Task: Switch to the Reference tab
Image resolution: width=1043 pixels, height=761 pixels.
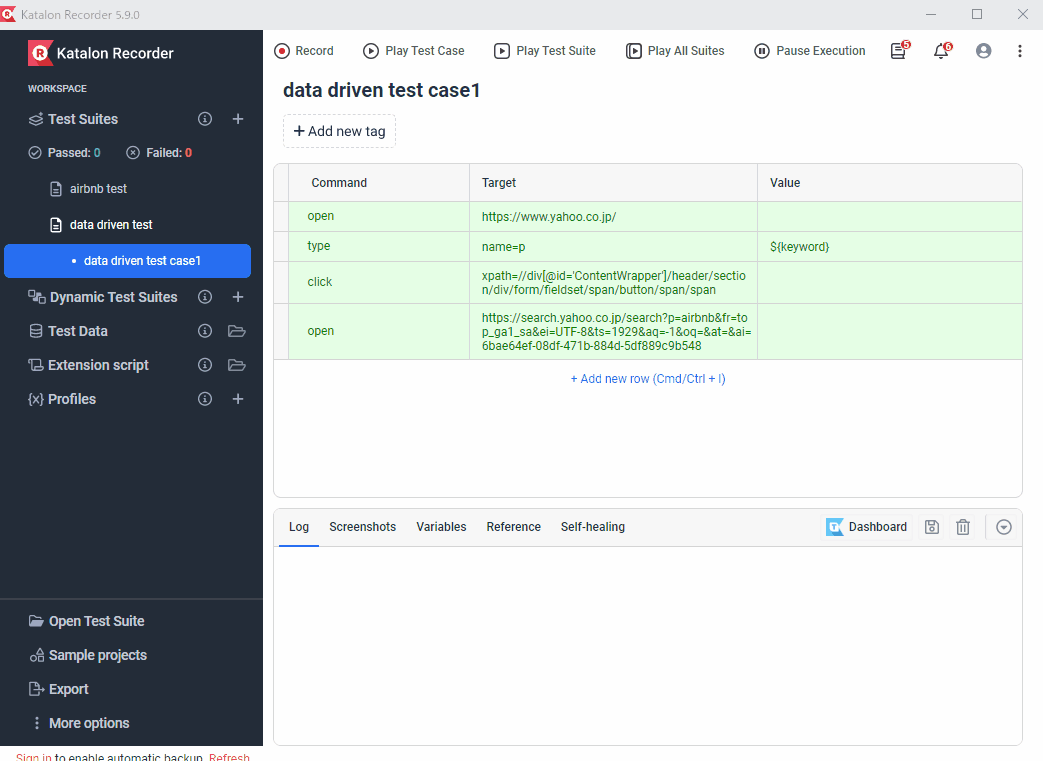Action: tap(514, 527)
